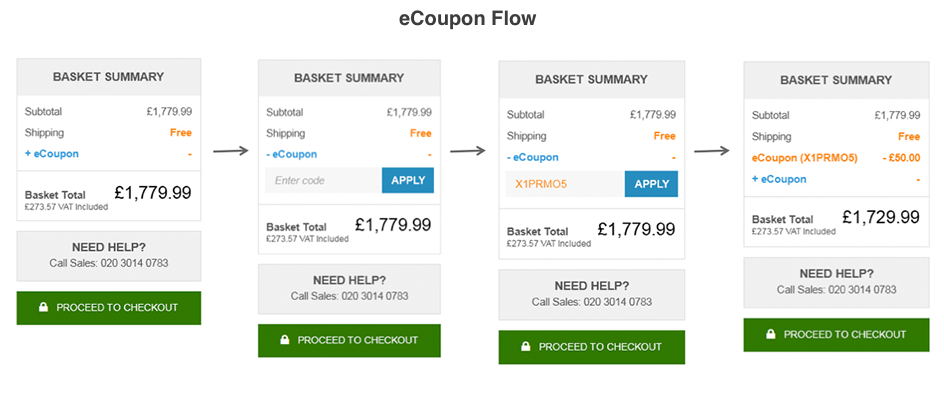
Task: Collapse the - eCoupon link in second basket
Action: pos(291,154)
